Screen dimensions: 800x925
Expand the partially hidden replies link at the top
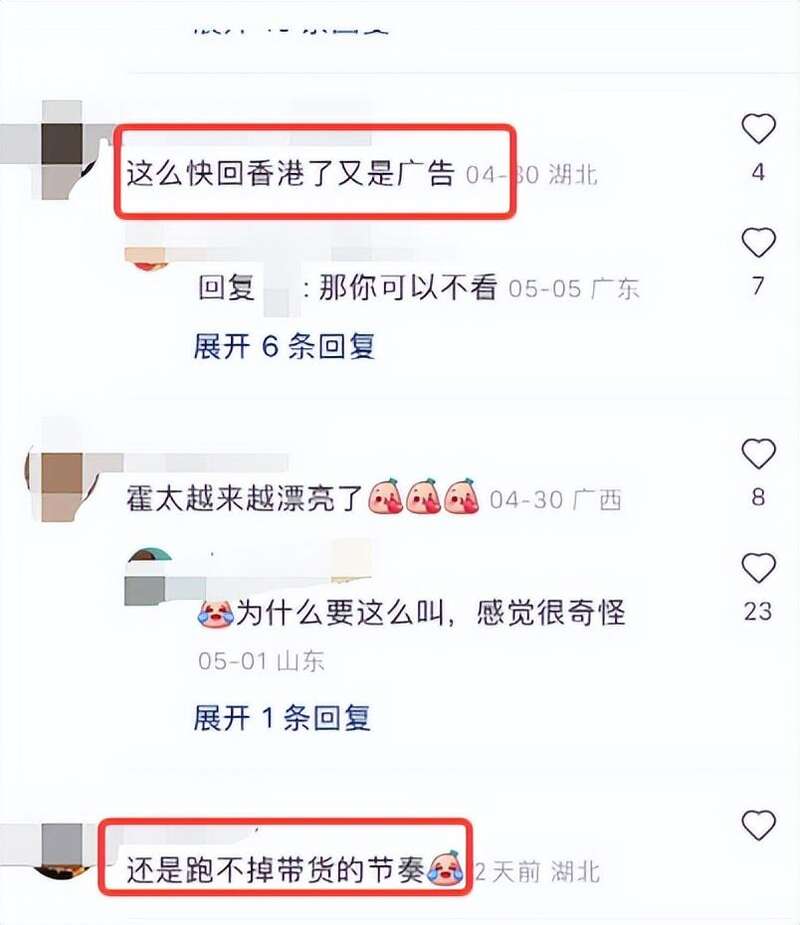click(291, 28)
